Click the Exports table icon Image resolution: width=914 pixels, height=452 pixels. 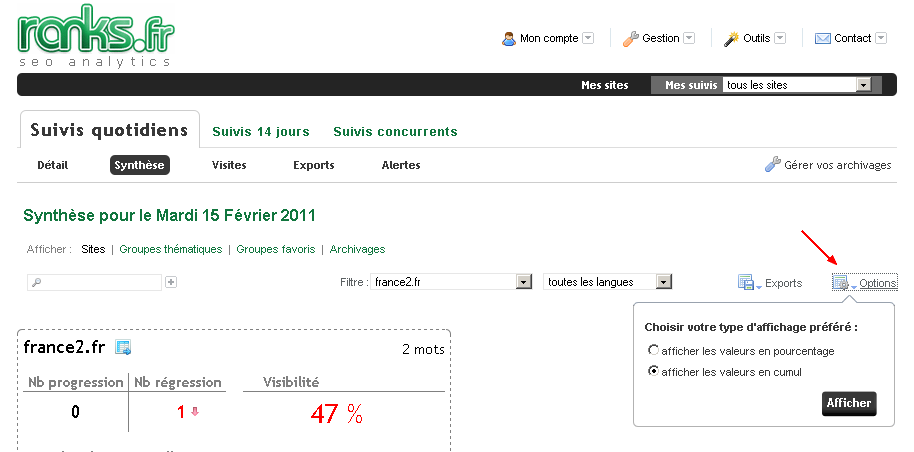(x=746, y=282)
